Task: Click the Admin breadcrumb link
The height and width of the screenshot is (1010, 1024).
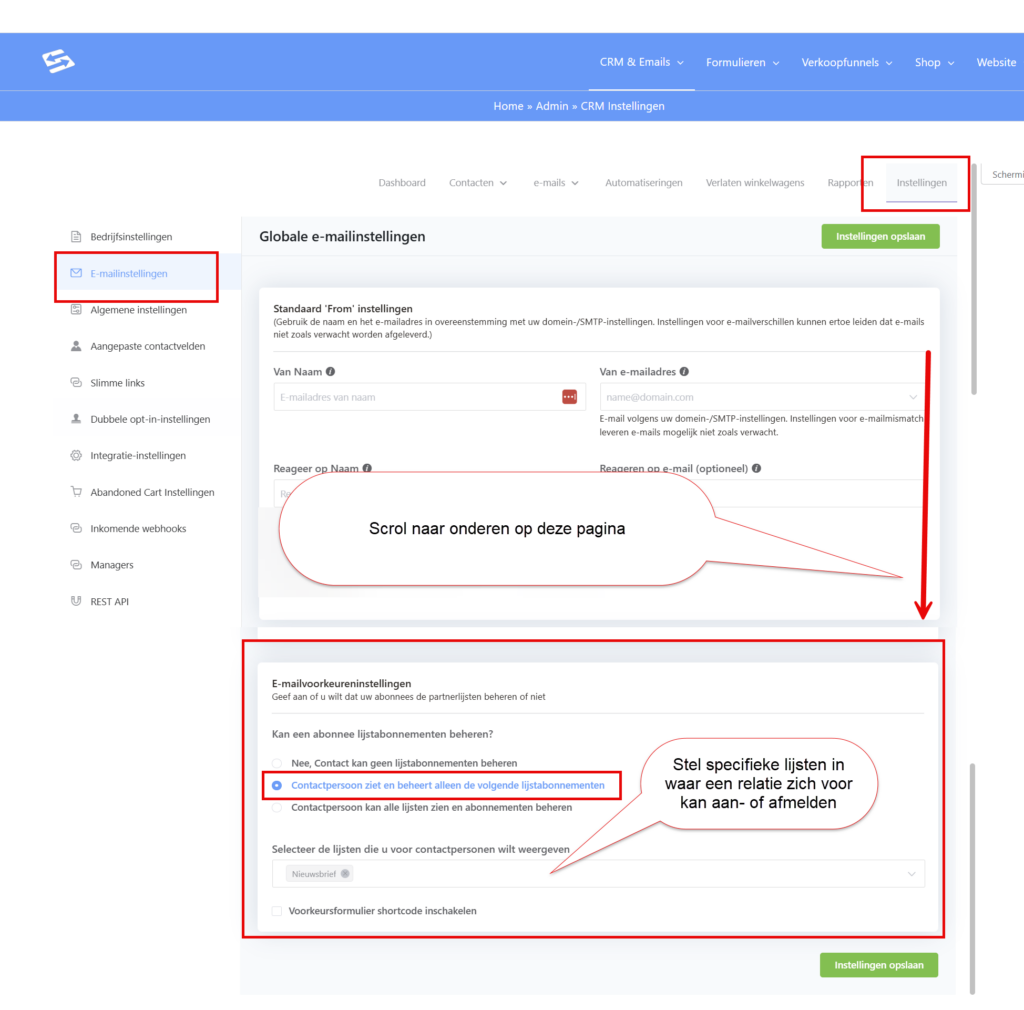Action: (x=551, y=106)
